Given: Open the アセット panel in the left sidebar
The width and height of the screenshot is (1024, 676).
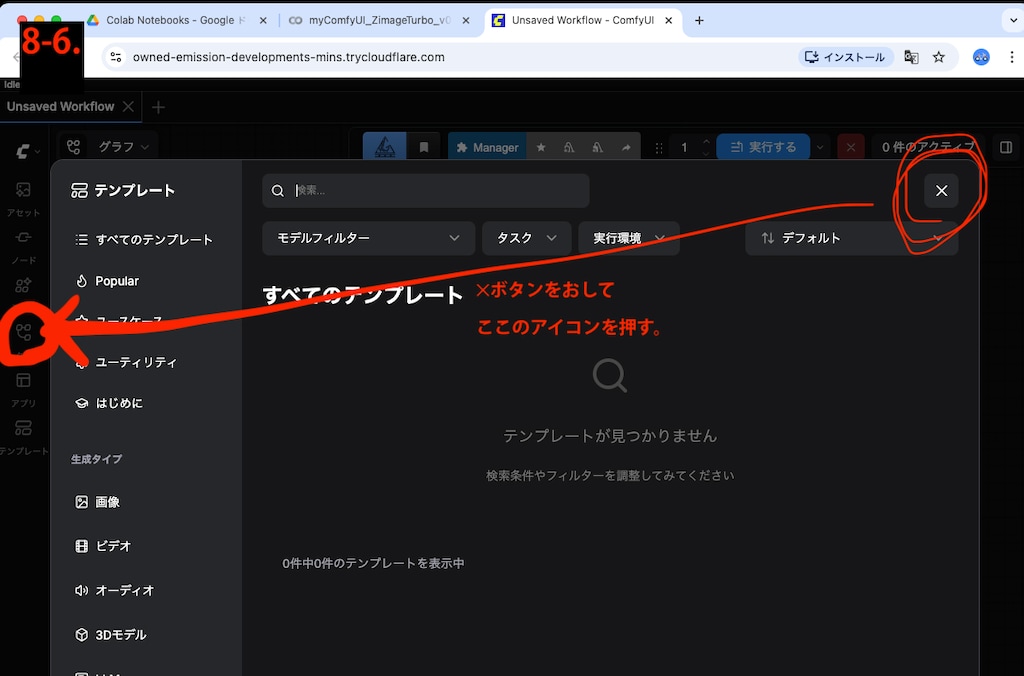Looking at the screenshot, I should point(22,189).
